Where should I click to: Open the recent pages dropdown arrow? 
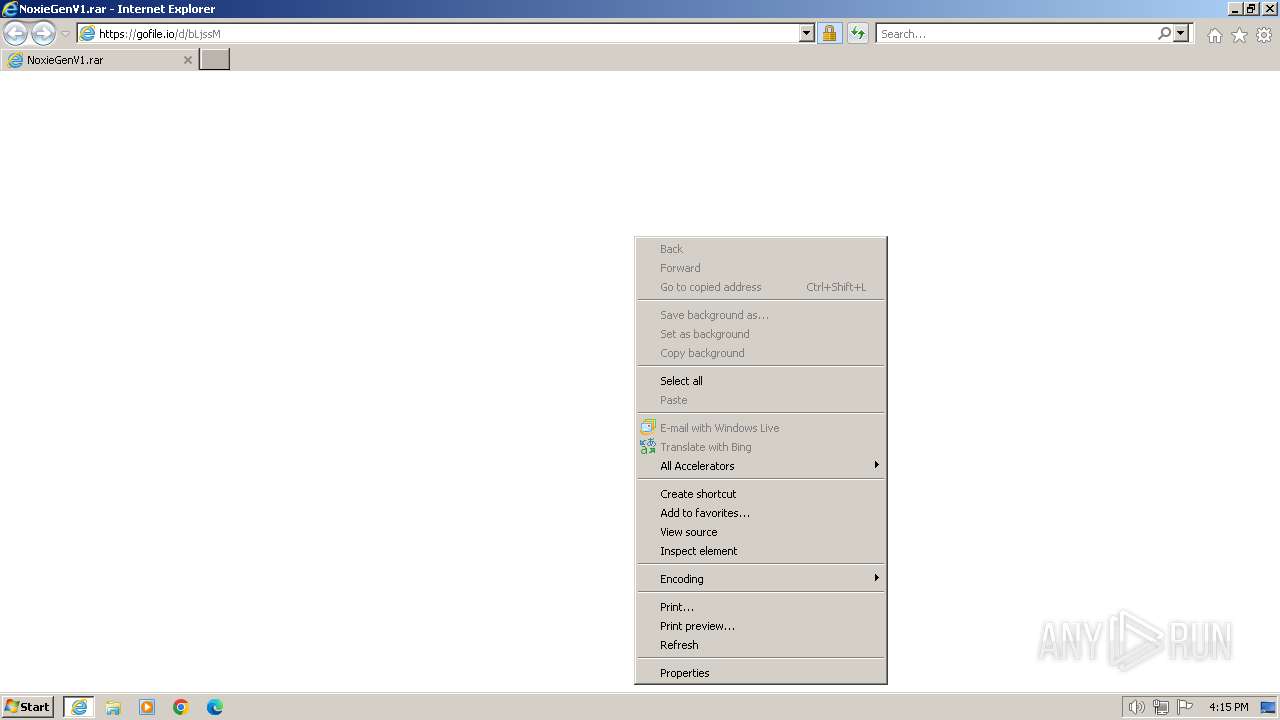pyautogui.click(x=66, y=34)
